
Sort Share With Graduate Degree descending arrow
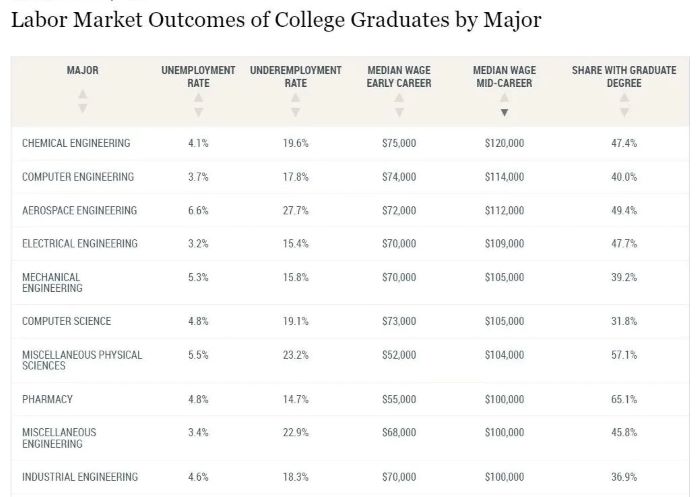click(x=624, y=112)
